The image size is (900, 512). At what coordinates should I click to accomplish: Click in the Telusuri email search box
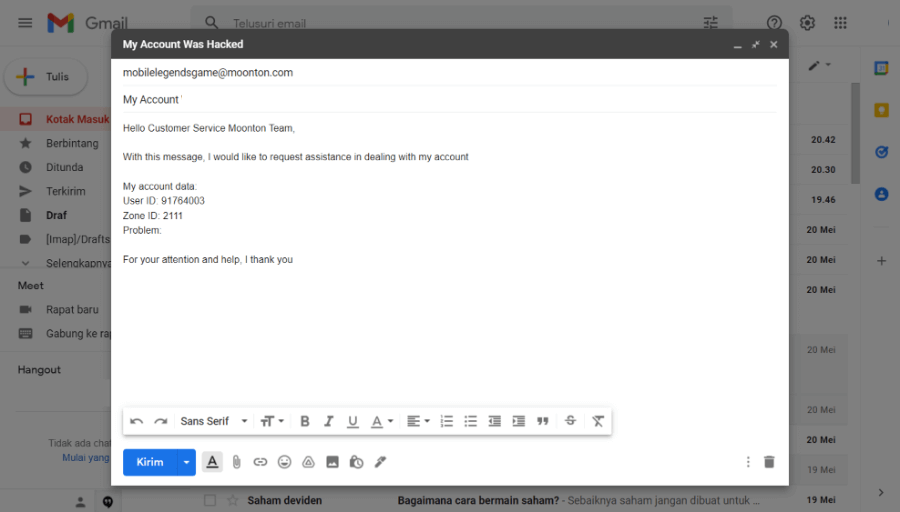click(x=459, y=23)
